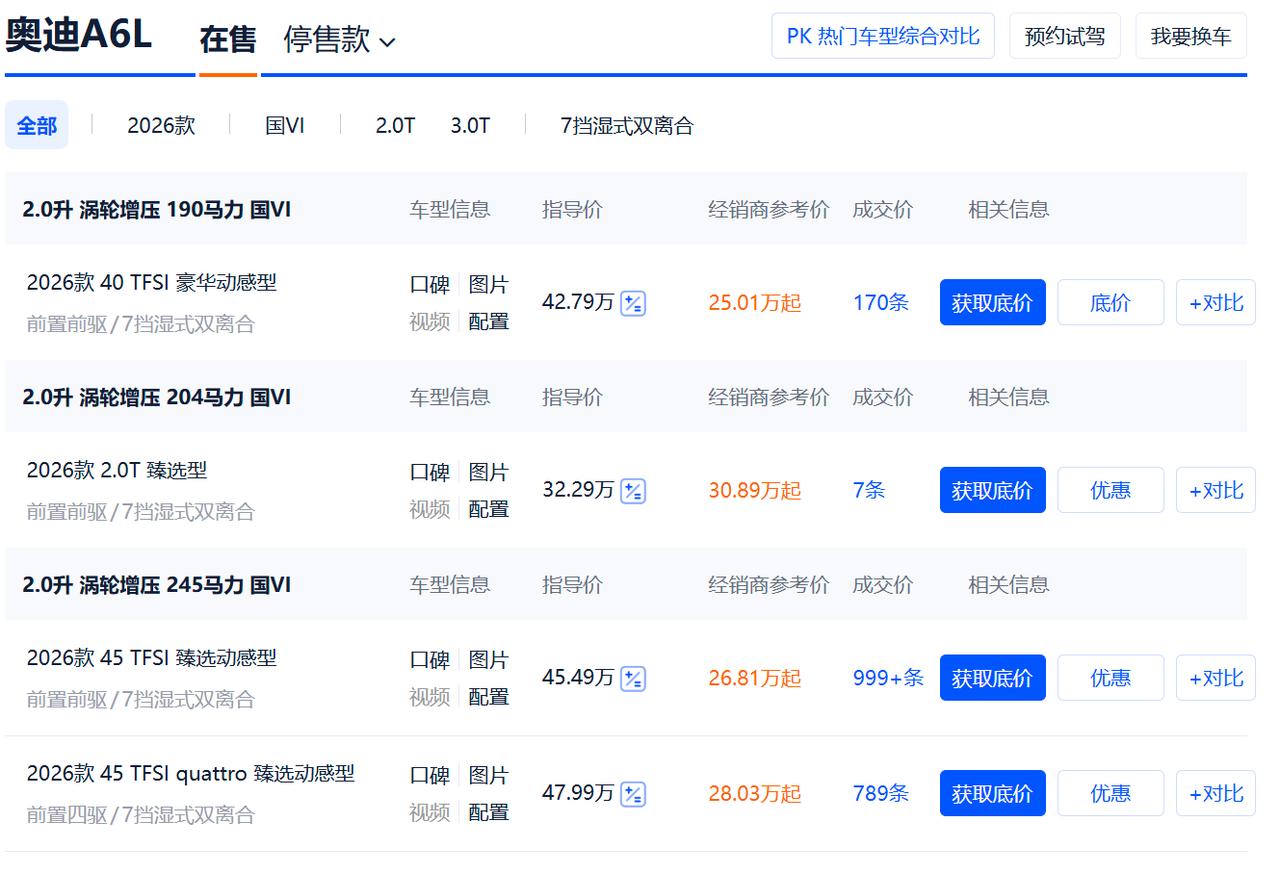The width and height of the screenshot is (1280, 873).
Task: Open 口碑 for 45 TFSI quattro 臻选动感型
Action: [x=430, y=776]
